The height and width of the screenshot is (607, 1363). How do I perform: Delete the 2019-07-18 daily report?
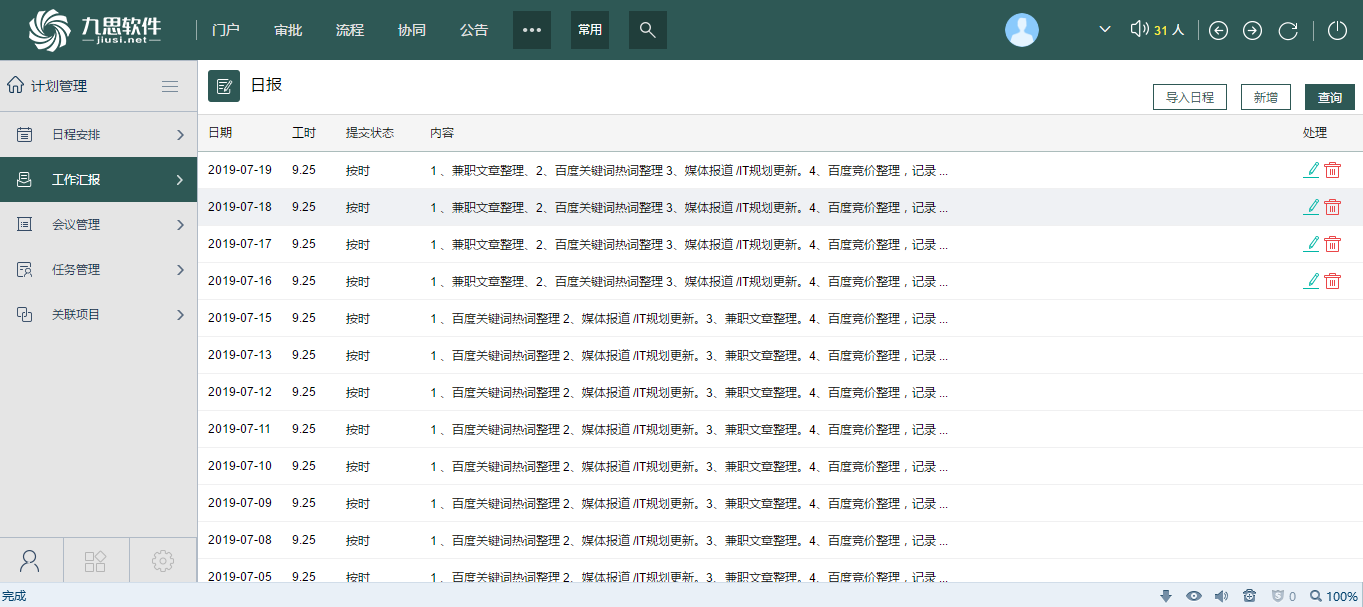pos(1332,207)
